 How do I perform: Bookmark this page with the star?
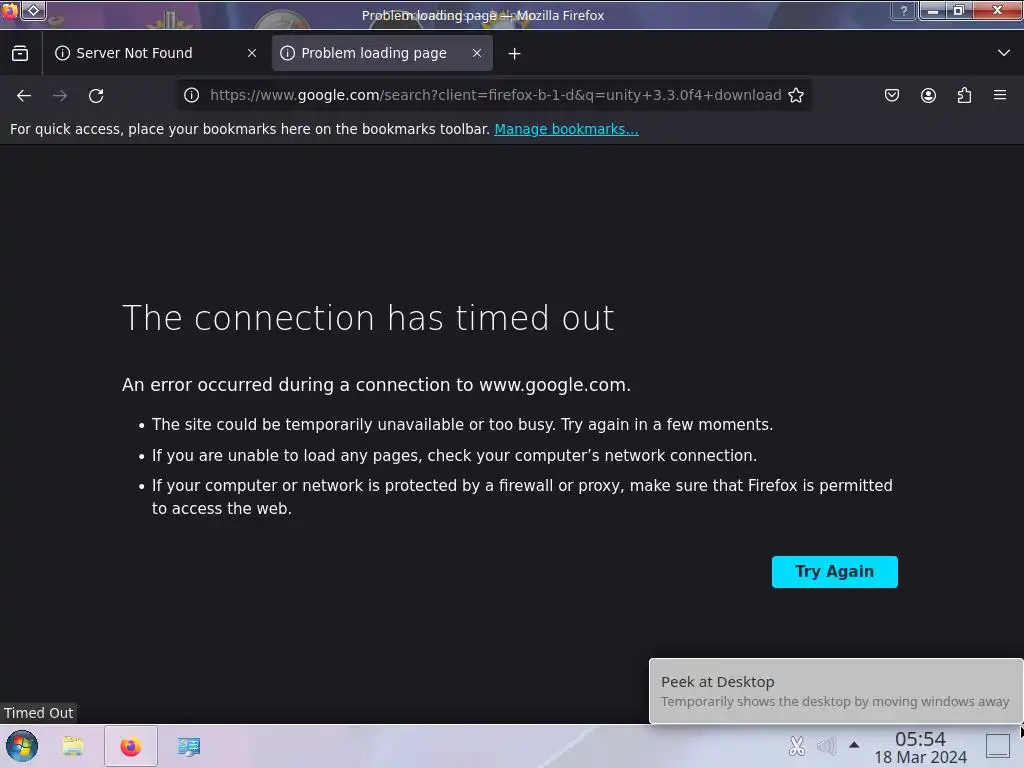pyautogui.click(x=795, y=95)
